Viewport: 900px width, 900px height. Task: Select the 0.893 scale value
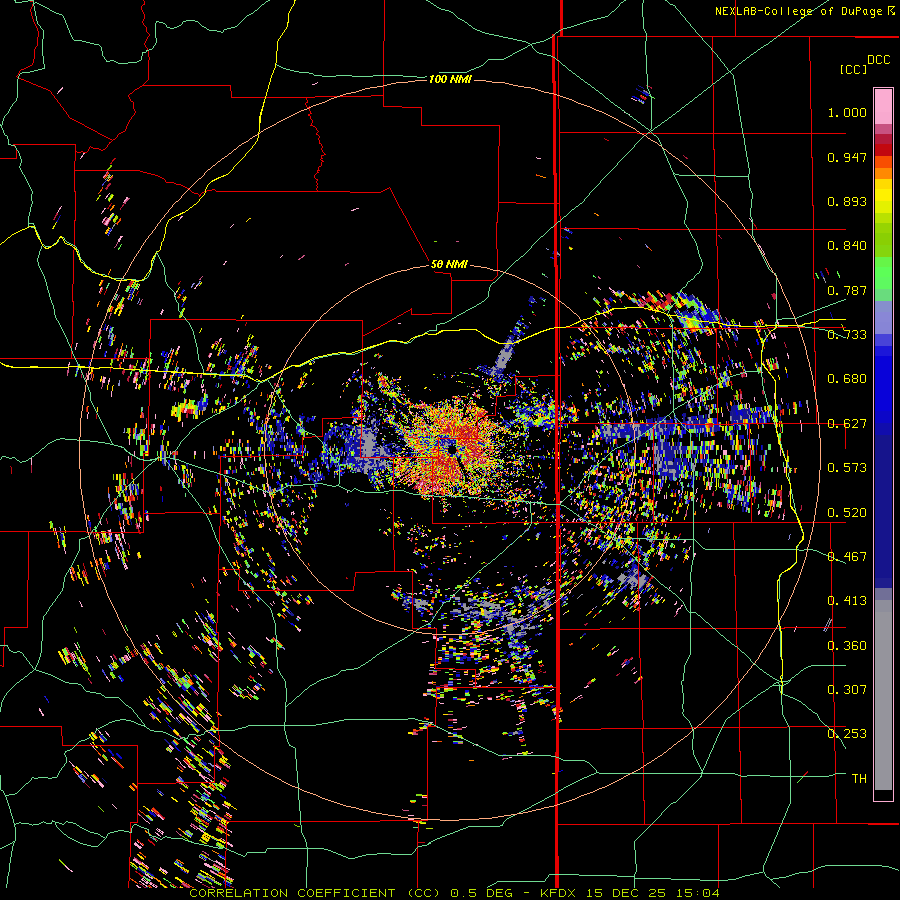tap(847, 201)
